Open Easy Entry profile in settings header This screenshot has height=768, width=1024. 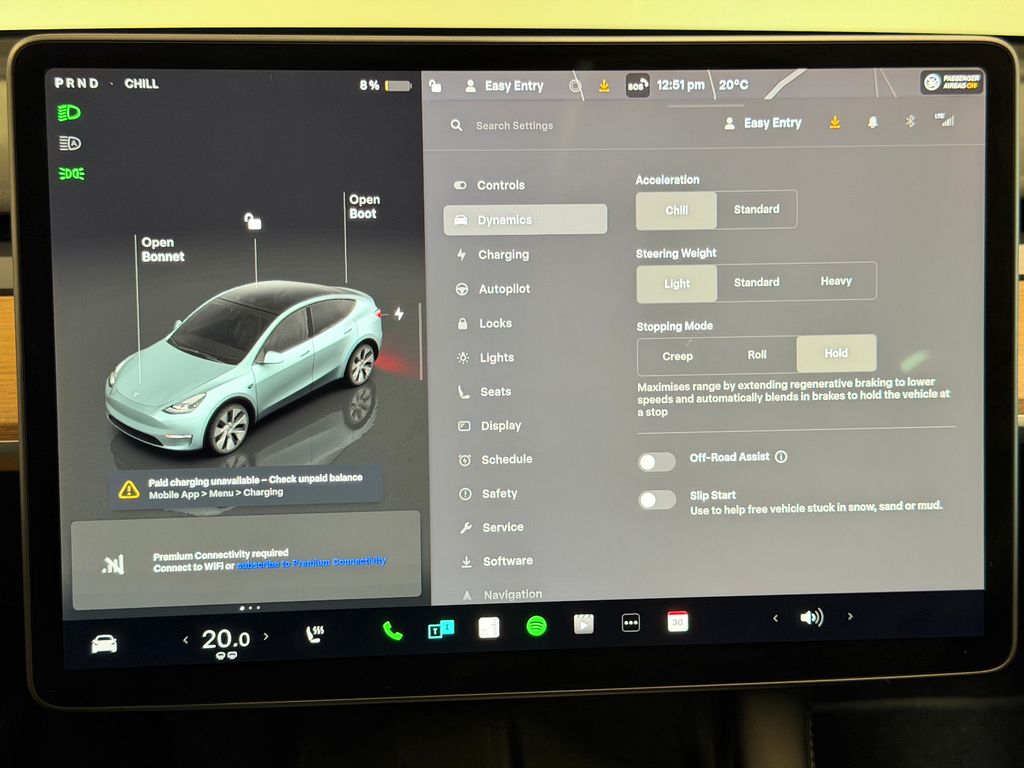tap(763, 123)
